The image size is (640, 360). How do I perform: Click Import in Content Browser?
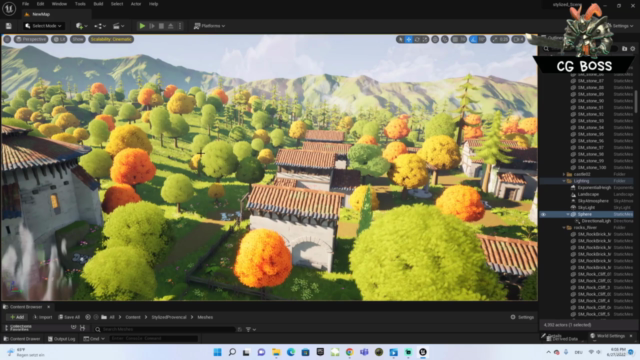tap(42, 317)
